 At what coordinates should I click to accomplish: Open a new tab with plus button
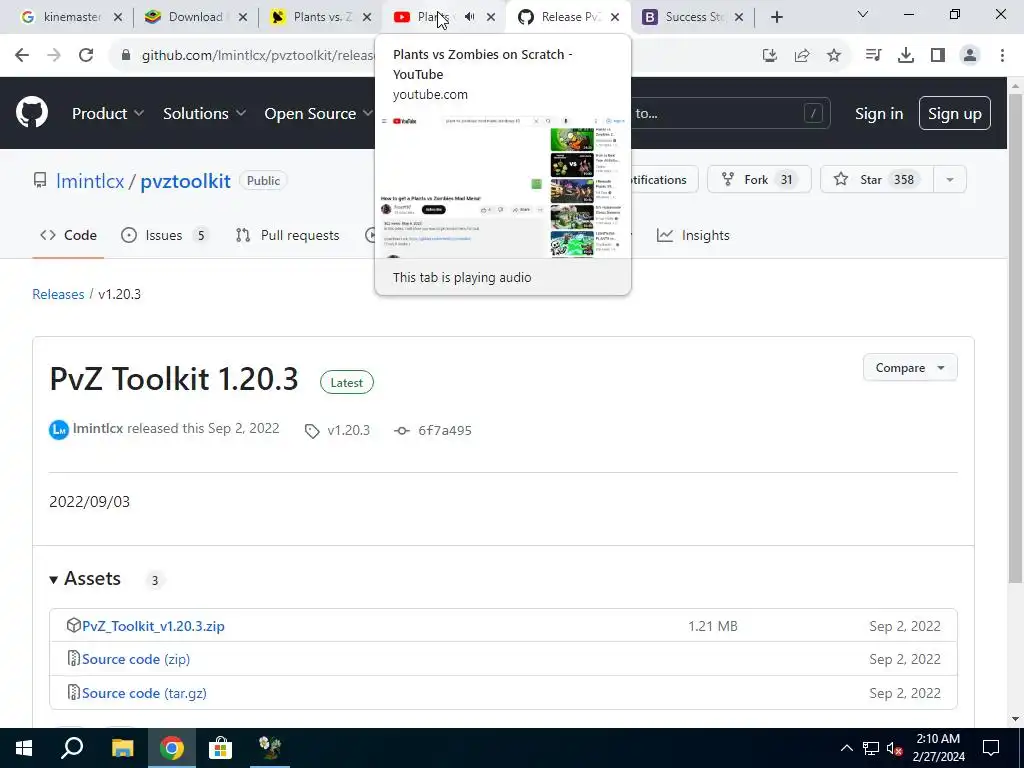(776, 17)
